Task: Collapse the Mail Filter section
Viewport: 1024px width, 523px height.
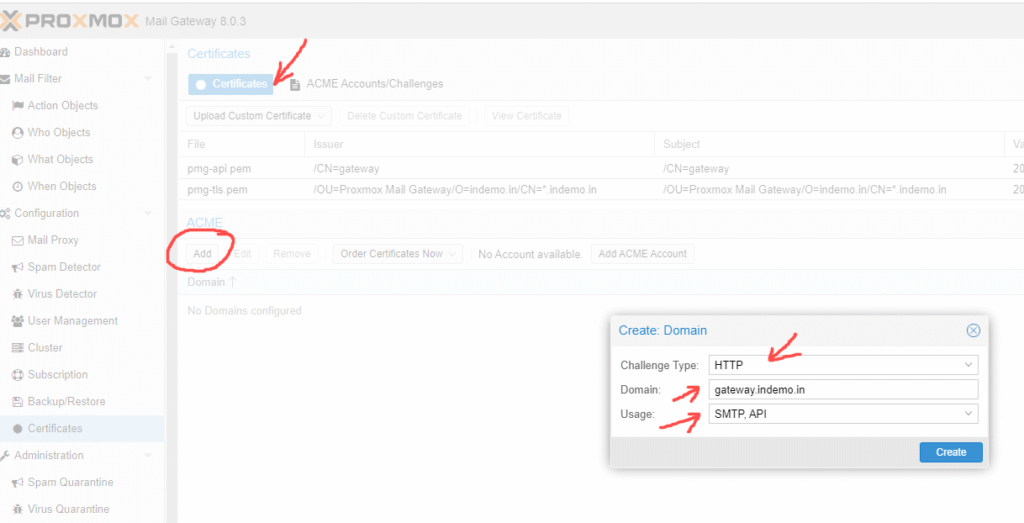Action: coord(148,79)
